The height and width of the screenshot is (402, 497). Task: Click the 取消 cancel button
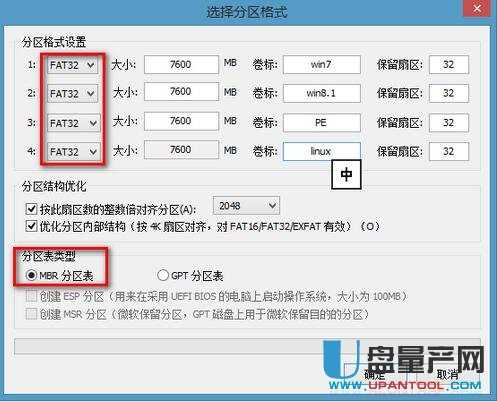[448, 374]
